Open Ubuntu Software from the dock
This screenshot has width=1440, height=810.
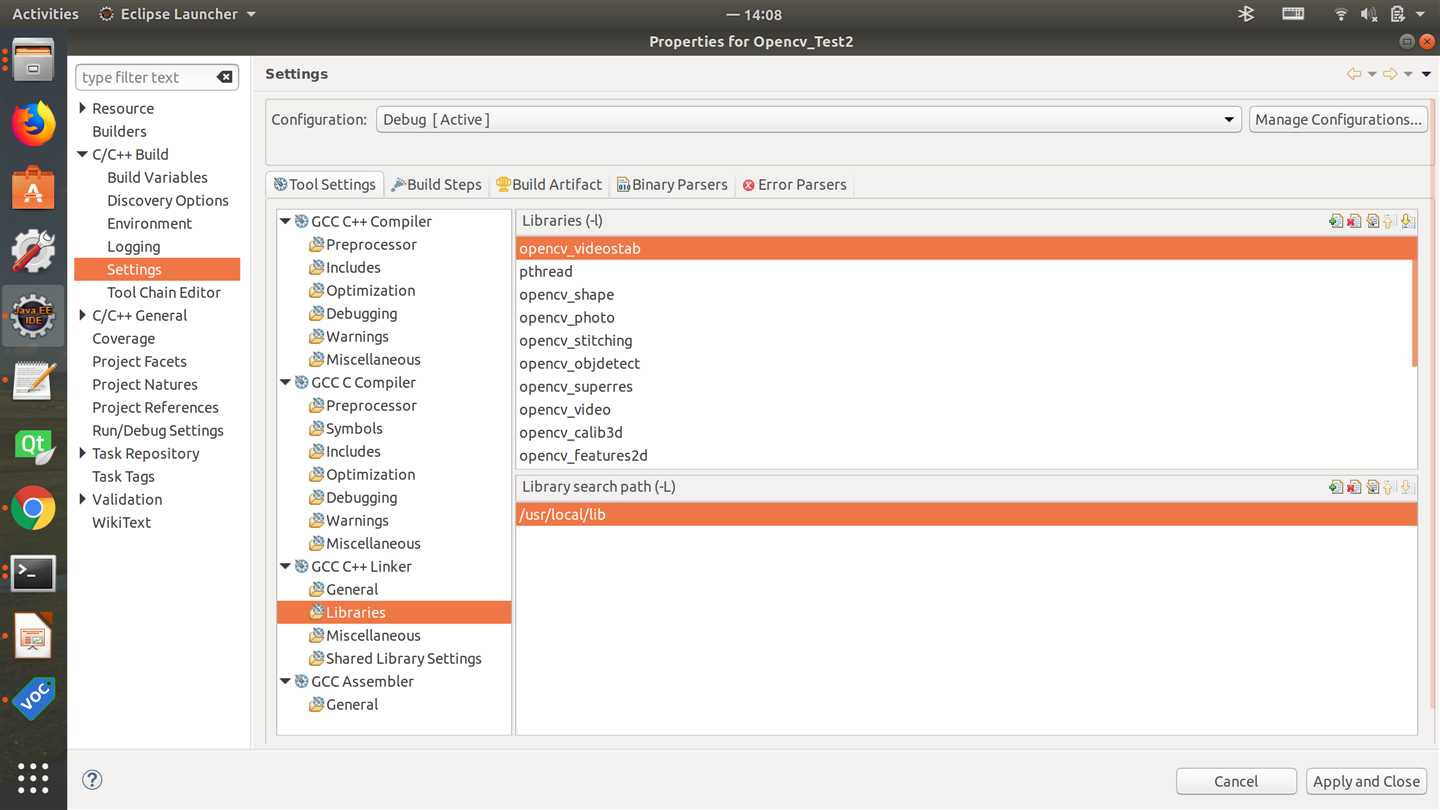pos(33,188)
